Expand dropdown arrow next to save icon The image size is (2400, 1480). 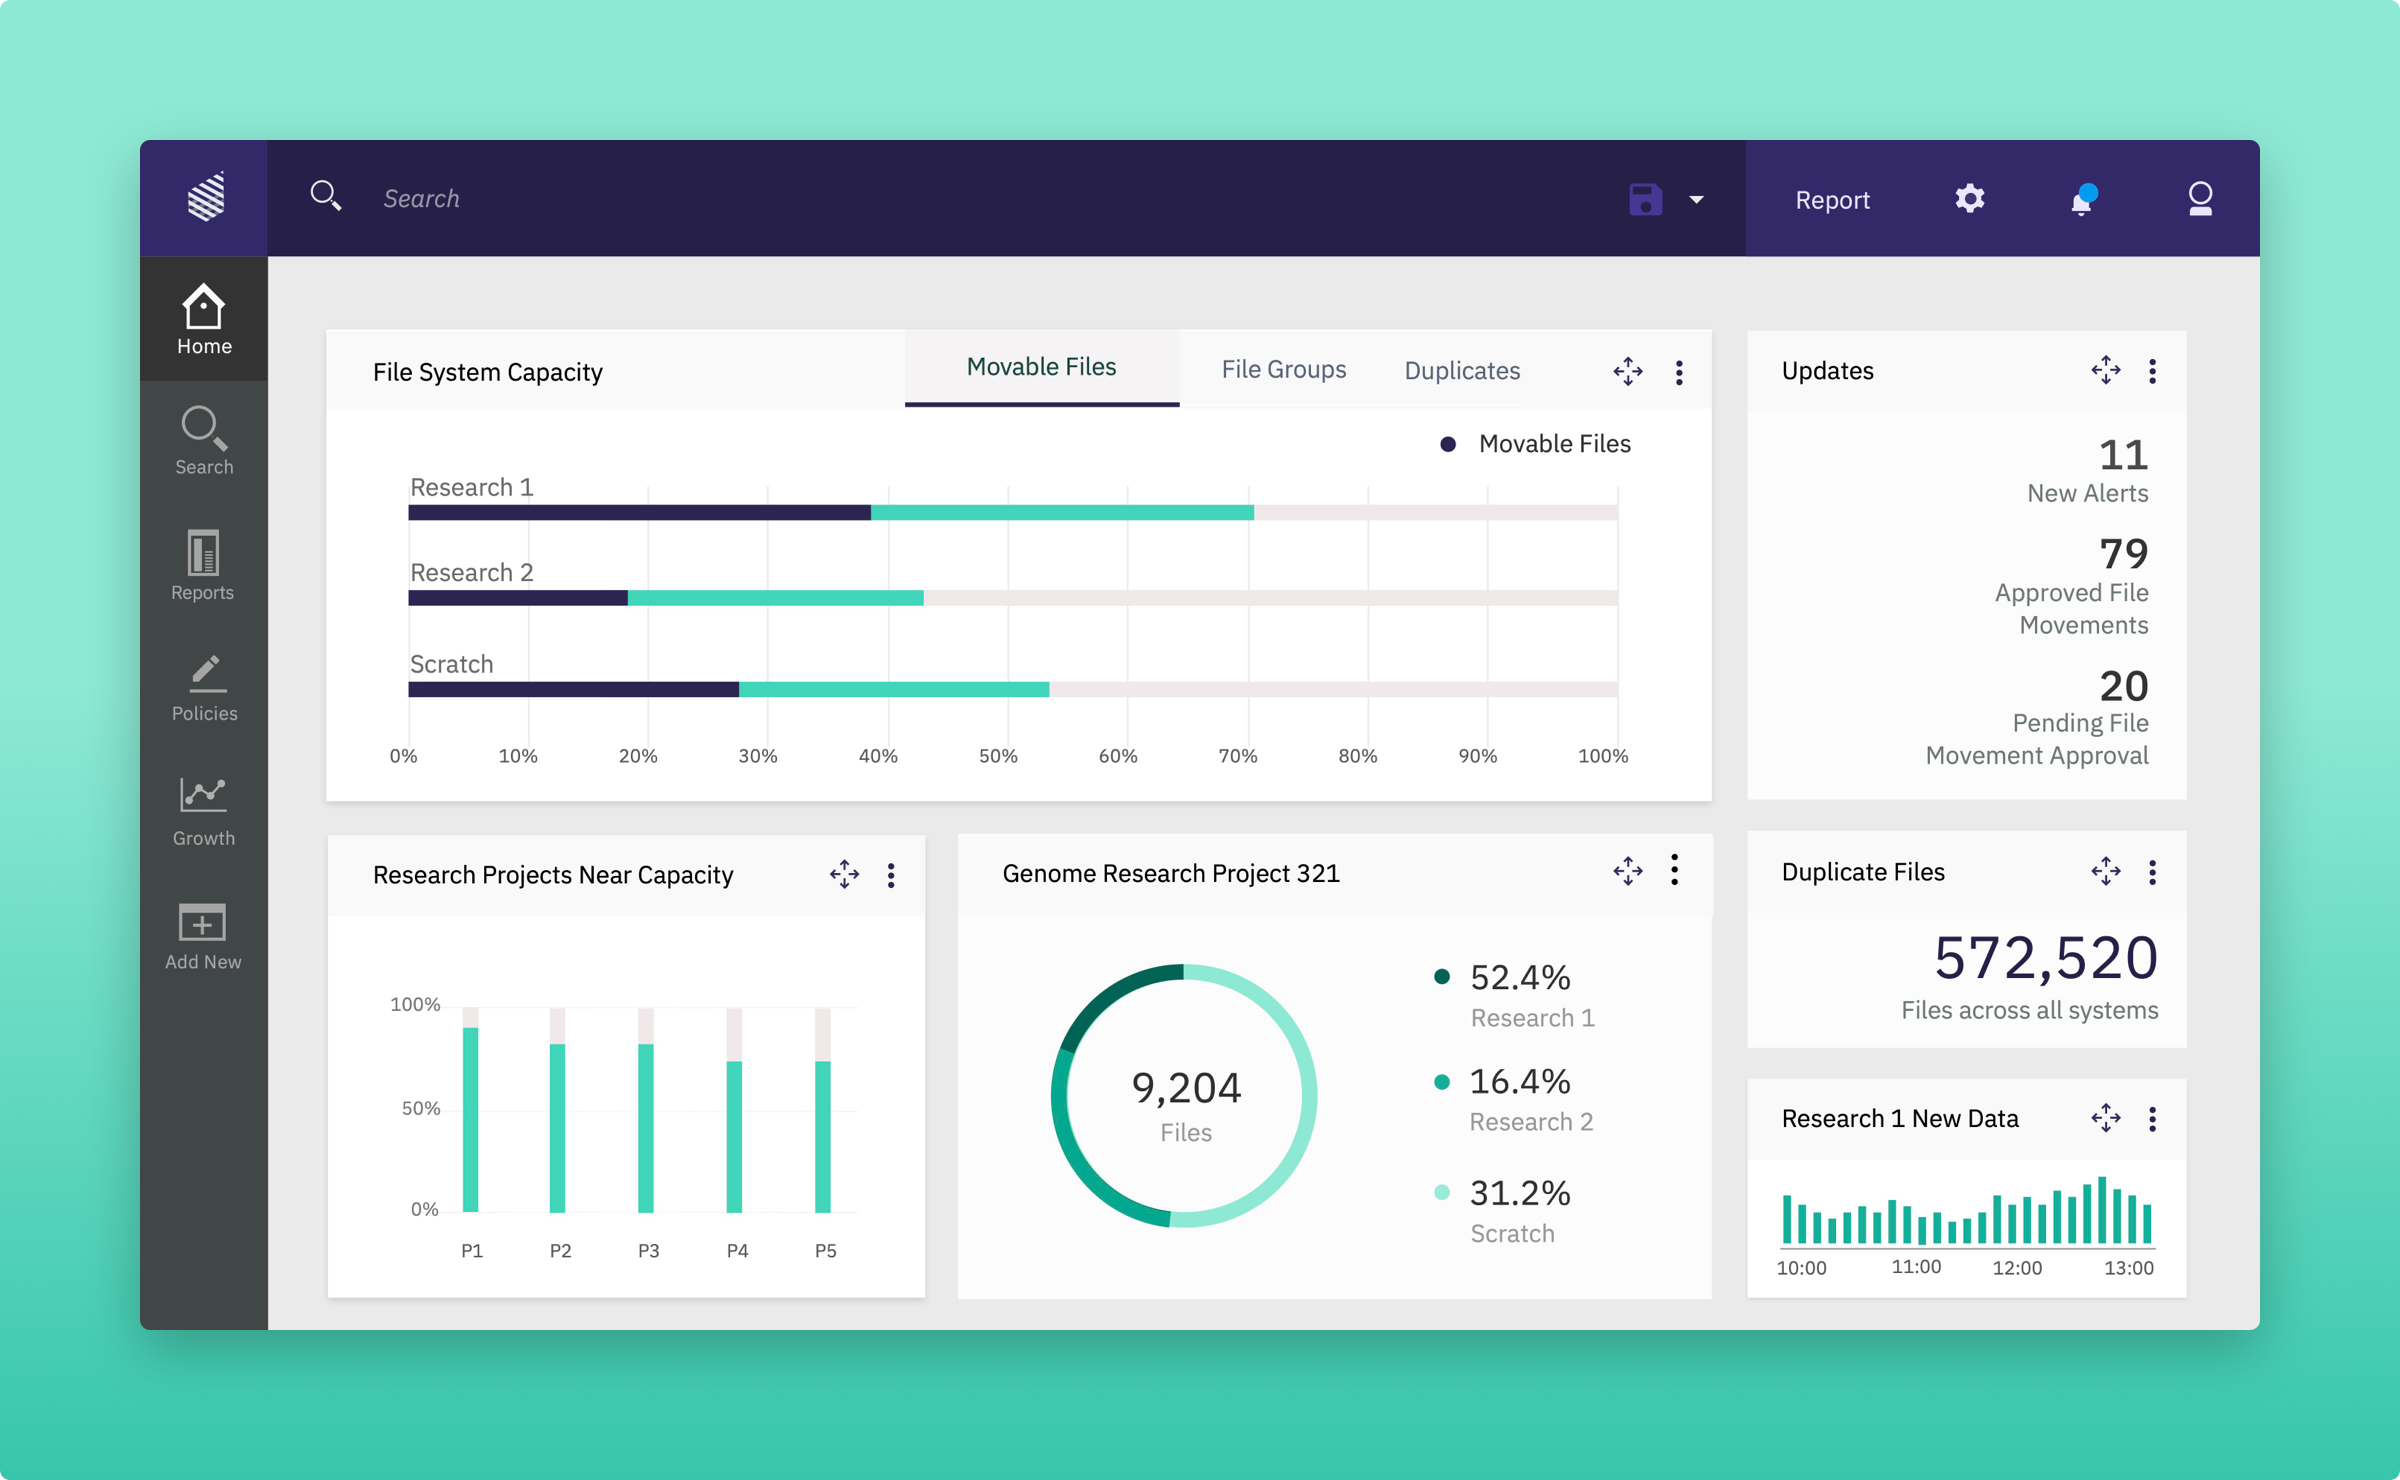1696,200
